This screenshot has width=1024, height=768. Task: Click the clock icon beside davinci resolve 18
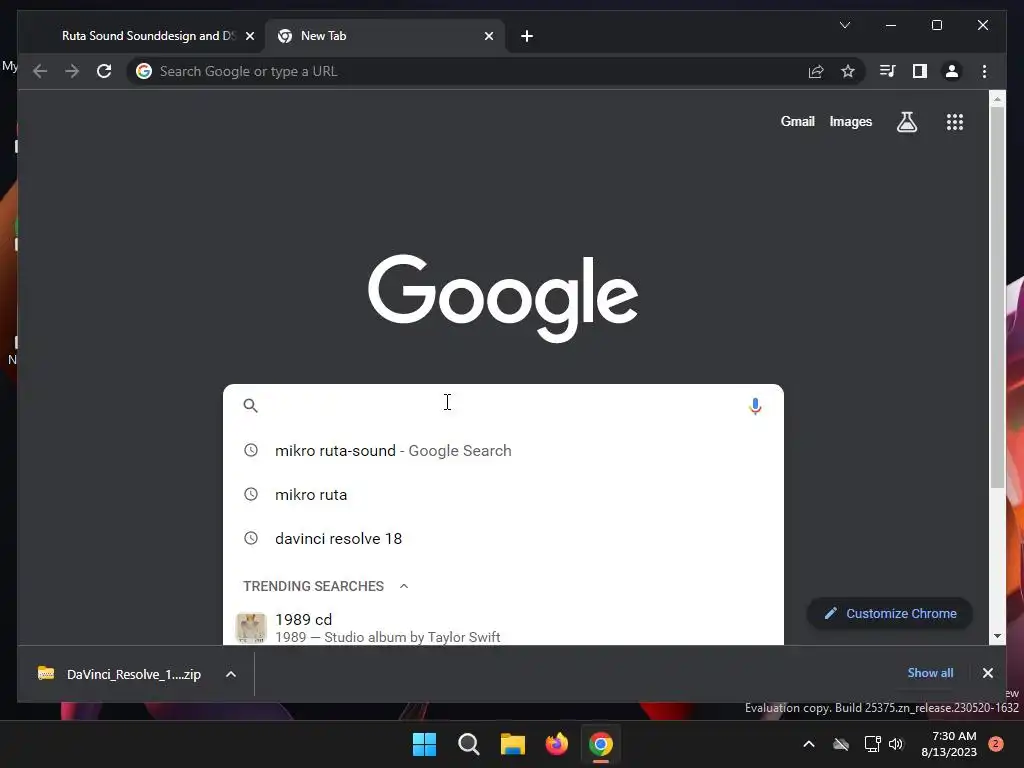pyautogui.click(x=251, y=538)
